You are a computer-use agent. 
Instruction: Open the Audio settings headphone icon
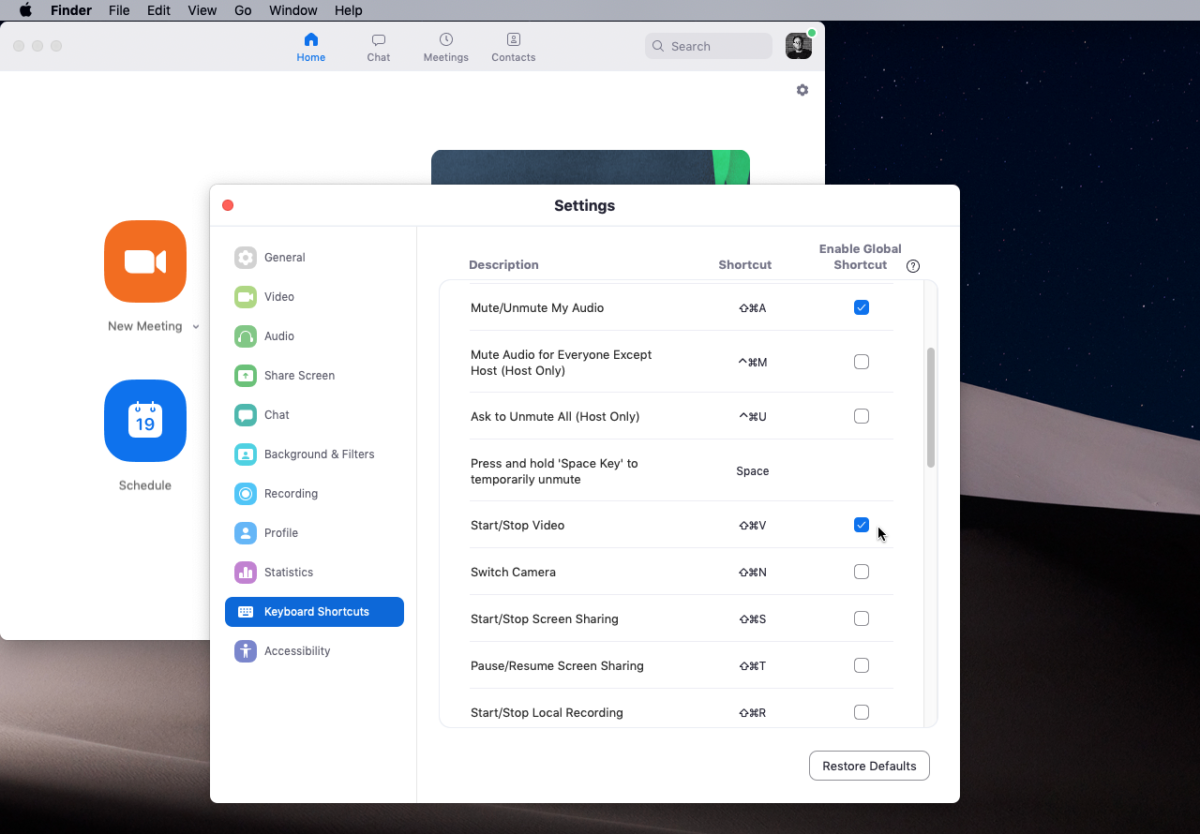[245, 336]
